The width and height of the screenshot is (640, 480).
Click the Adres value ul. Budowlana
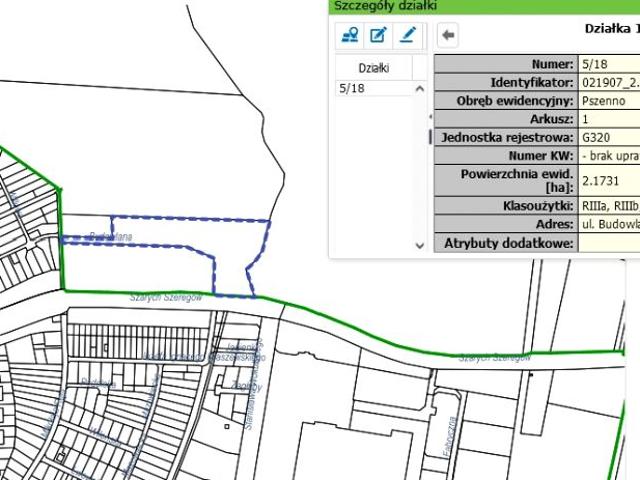(609, 224)
